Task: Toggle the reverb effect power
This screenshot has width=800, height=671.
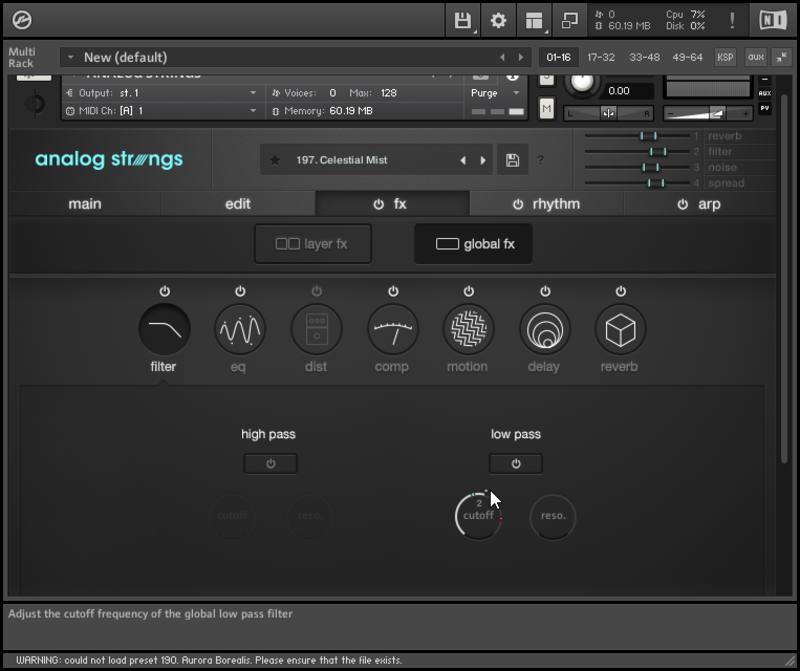Action: pyautogui.click(x=620, y=291)
